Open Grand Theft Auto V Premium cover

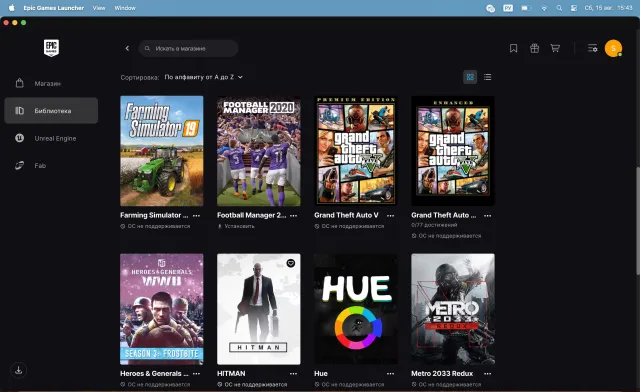pos(356,151)
